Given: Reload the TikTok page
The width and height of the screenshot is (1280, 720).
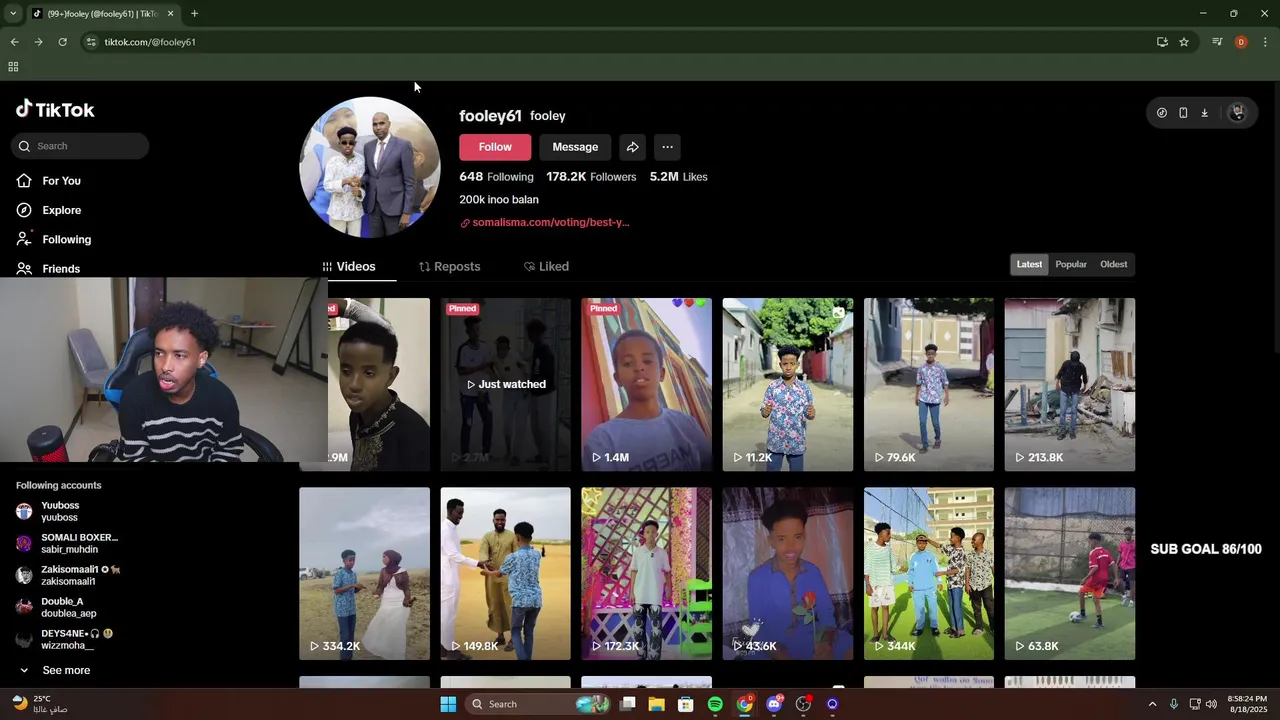Looking at the screenshot, I should [x=62, y=42].
